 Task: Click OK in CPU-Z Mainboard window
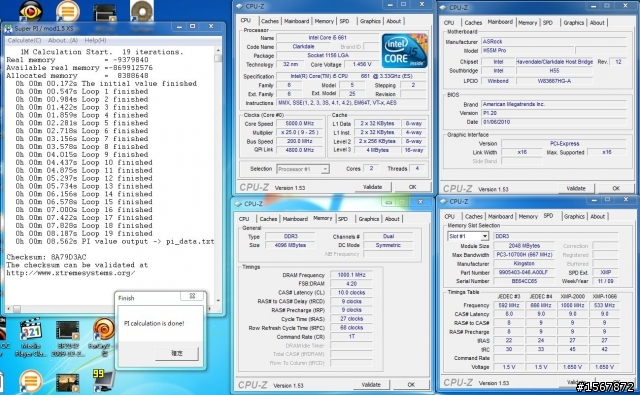point(616,189)
